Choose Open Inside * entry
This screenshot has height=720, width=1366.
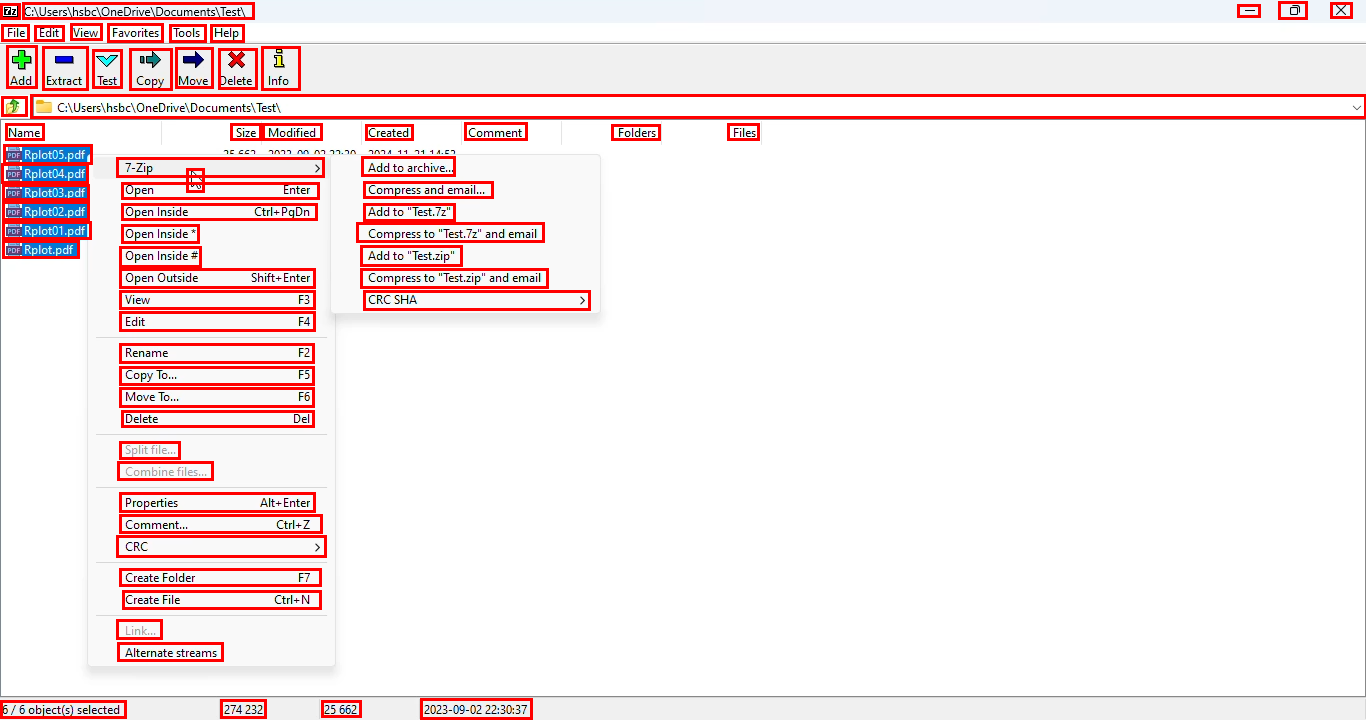160,234
